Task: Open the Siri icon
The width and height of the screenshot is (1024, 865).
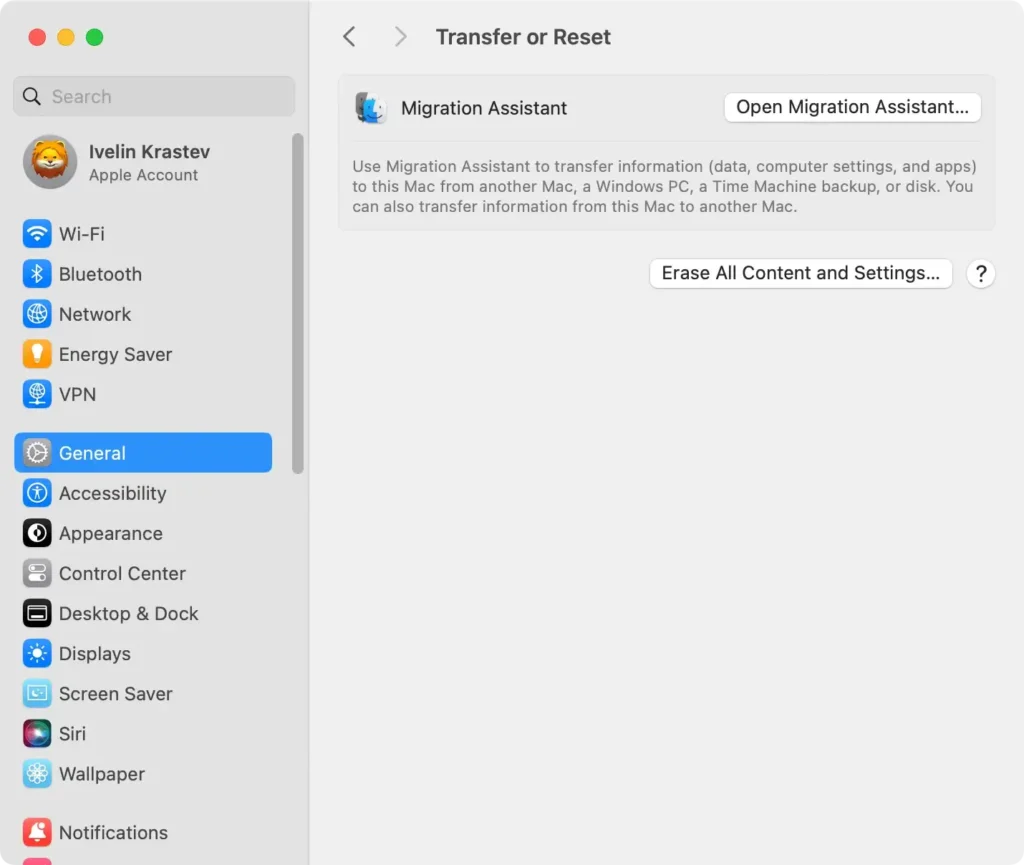Action: tap(37, 734)
